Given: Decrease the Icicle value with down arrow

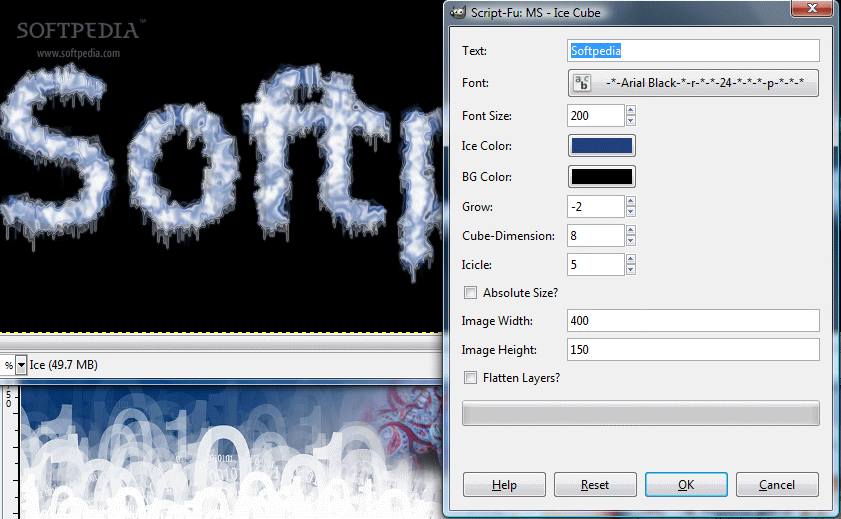Looking at the screenshot, I should (x=631, y=270).
